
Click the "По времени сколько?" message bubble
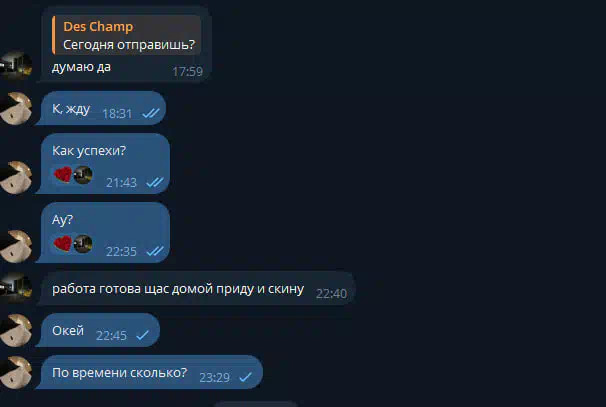tap(151, 372)
